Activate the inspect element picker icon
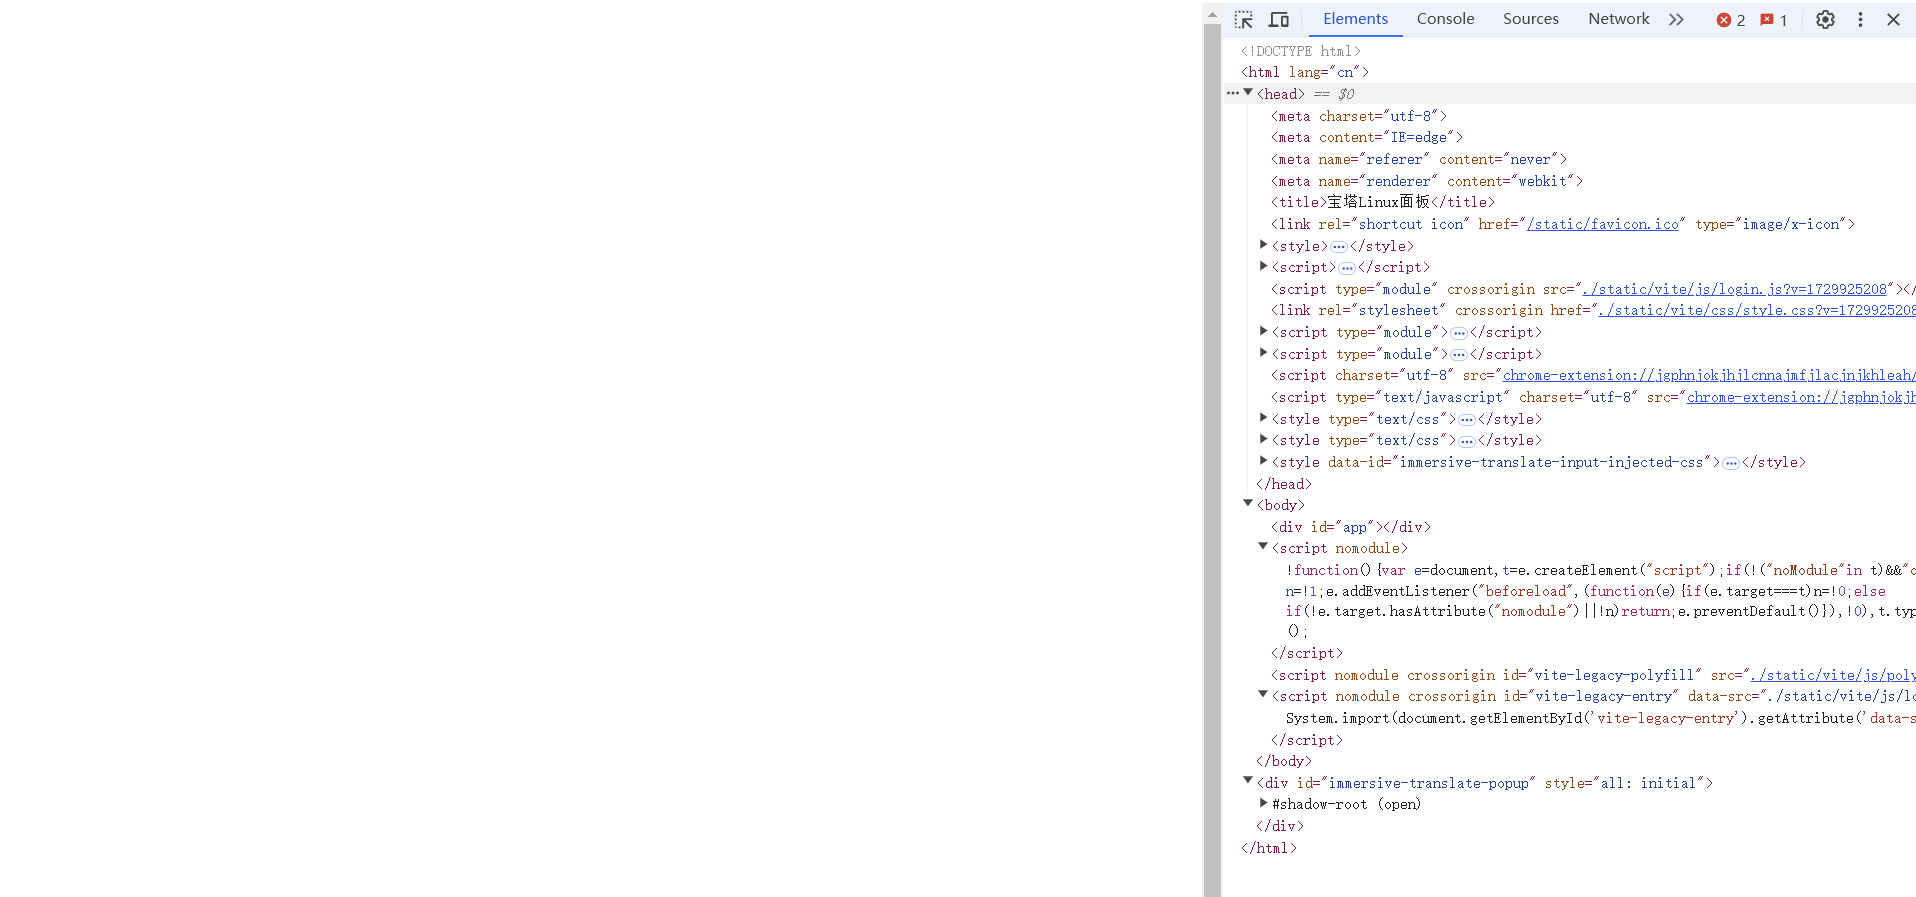The width and height of the screenshot is (1916, 897). pyautogui.click(x=1243, y=19)
